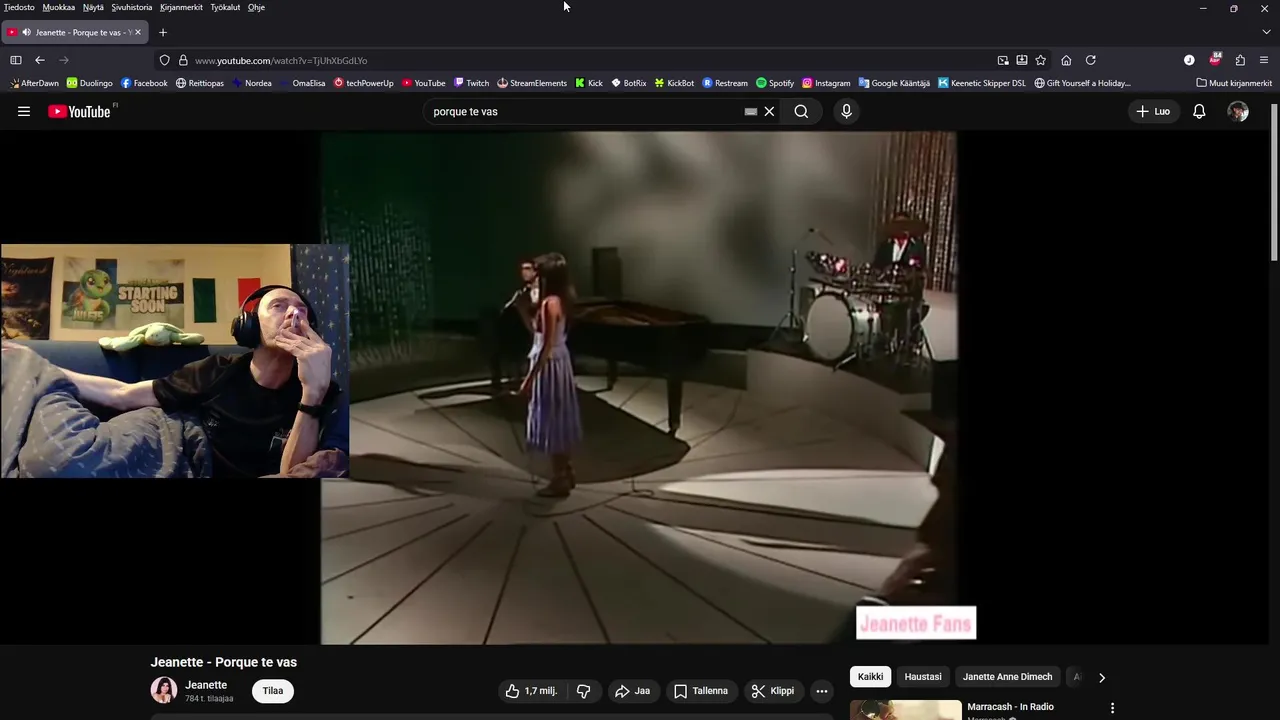Open the YouTube guide hamburger menu

click(x=24, y=112)
